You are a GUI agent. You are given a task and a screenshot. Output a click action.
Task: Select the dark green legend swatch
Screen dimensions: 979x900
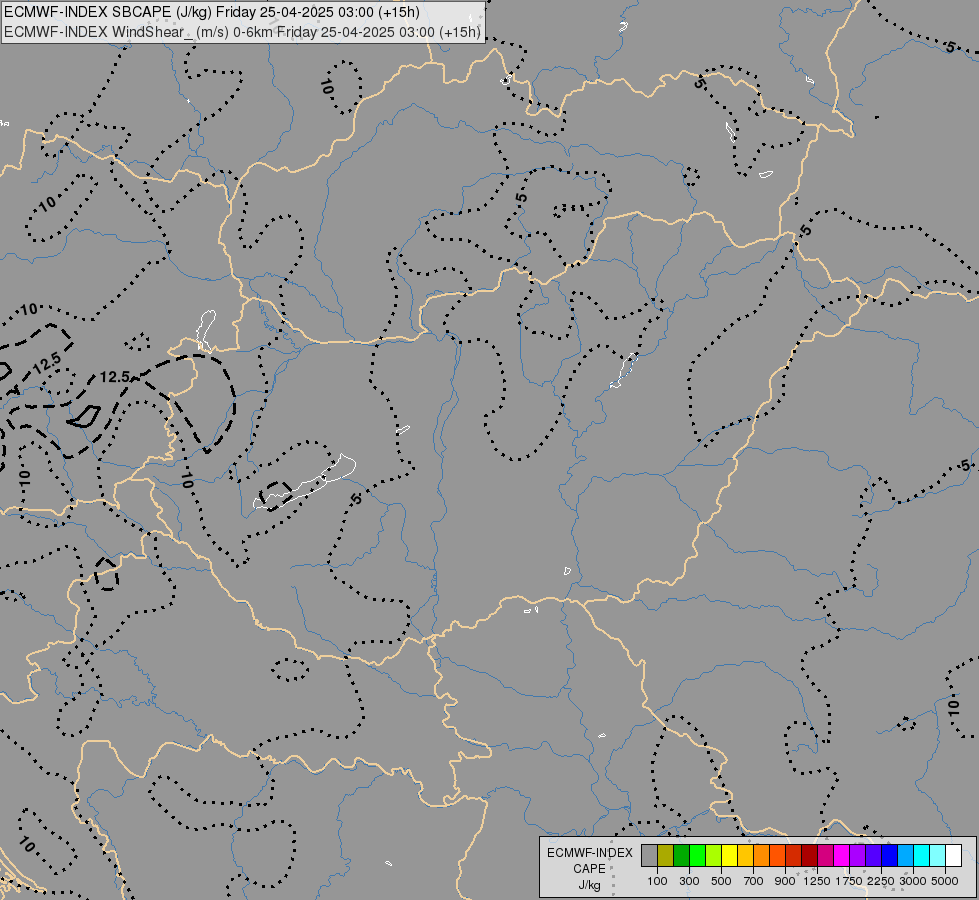click(x=681, y=855)
